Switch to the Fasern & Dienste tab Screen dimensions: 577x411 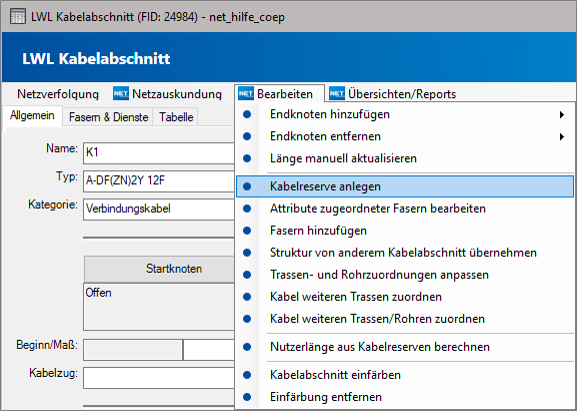(108, 117)
